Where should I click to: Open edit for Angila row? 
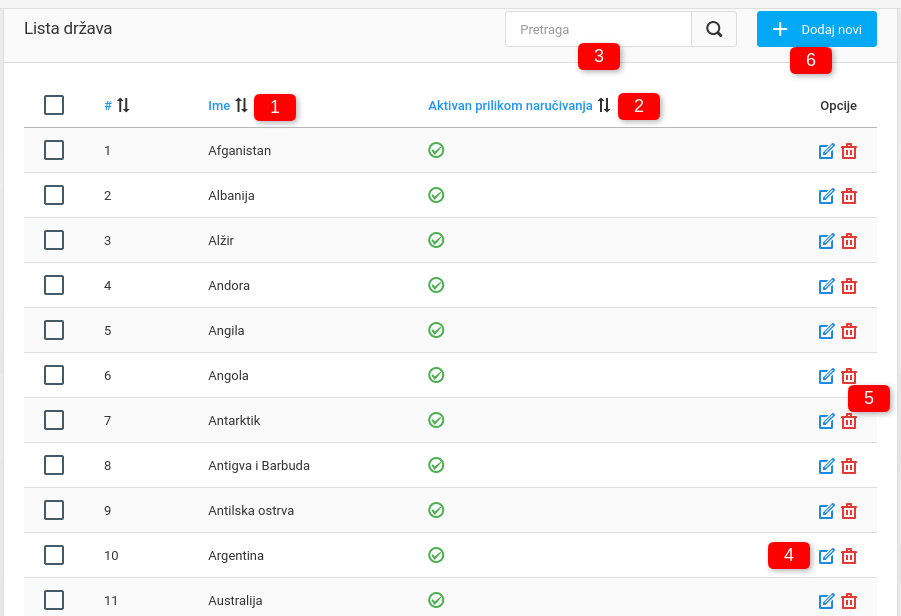(x=826, y=331)
